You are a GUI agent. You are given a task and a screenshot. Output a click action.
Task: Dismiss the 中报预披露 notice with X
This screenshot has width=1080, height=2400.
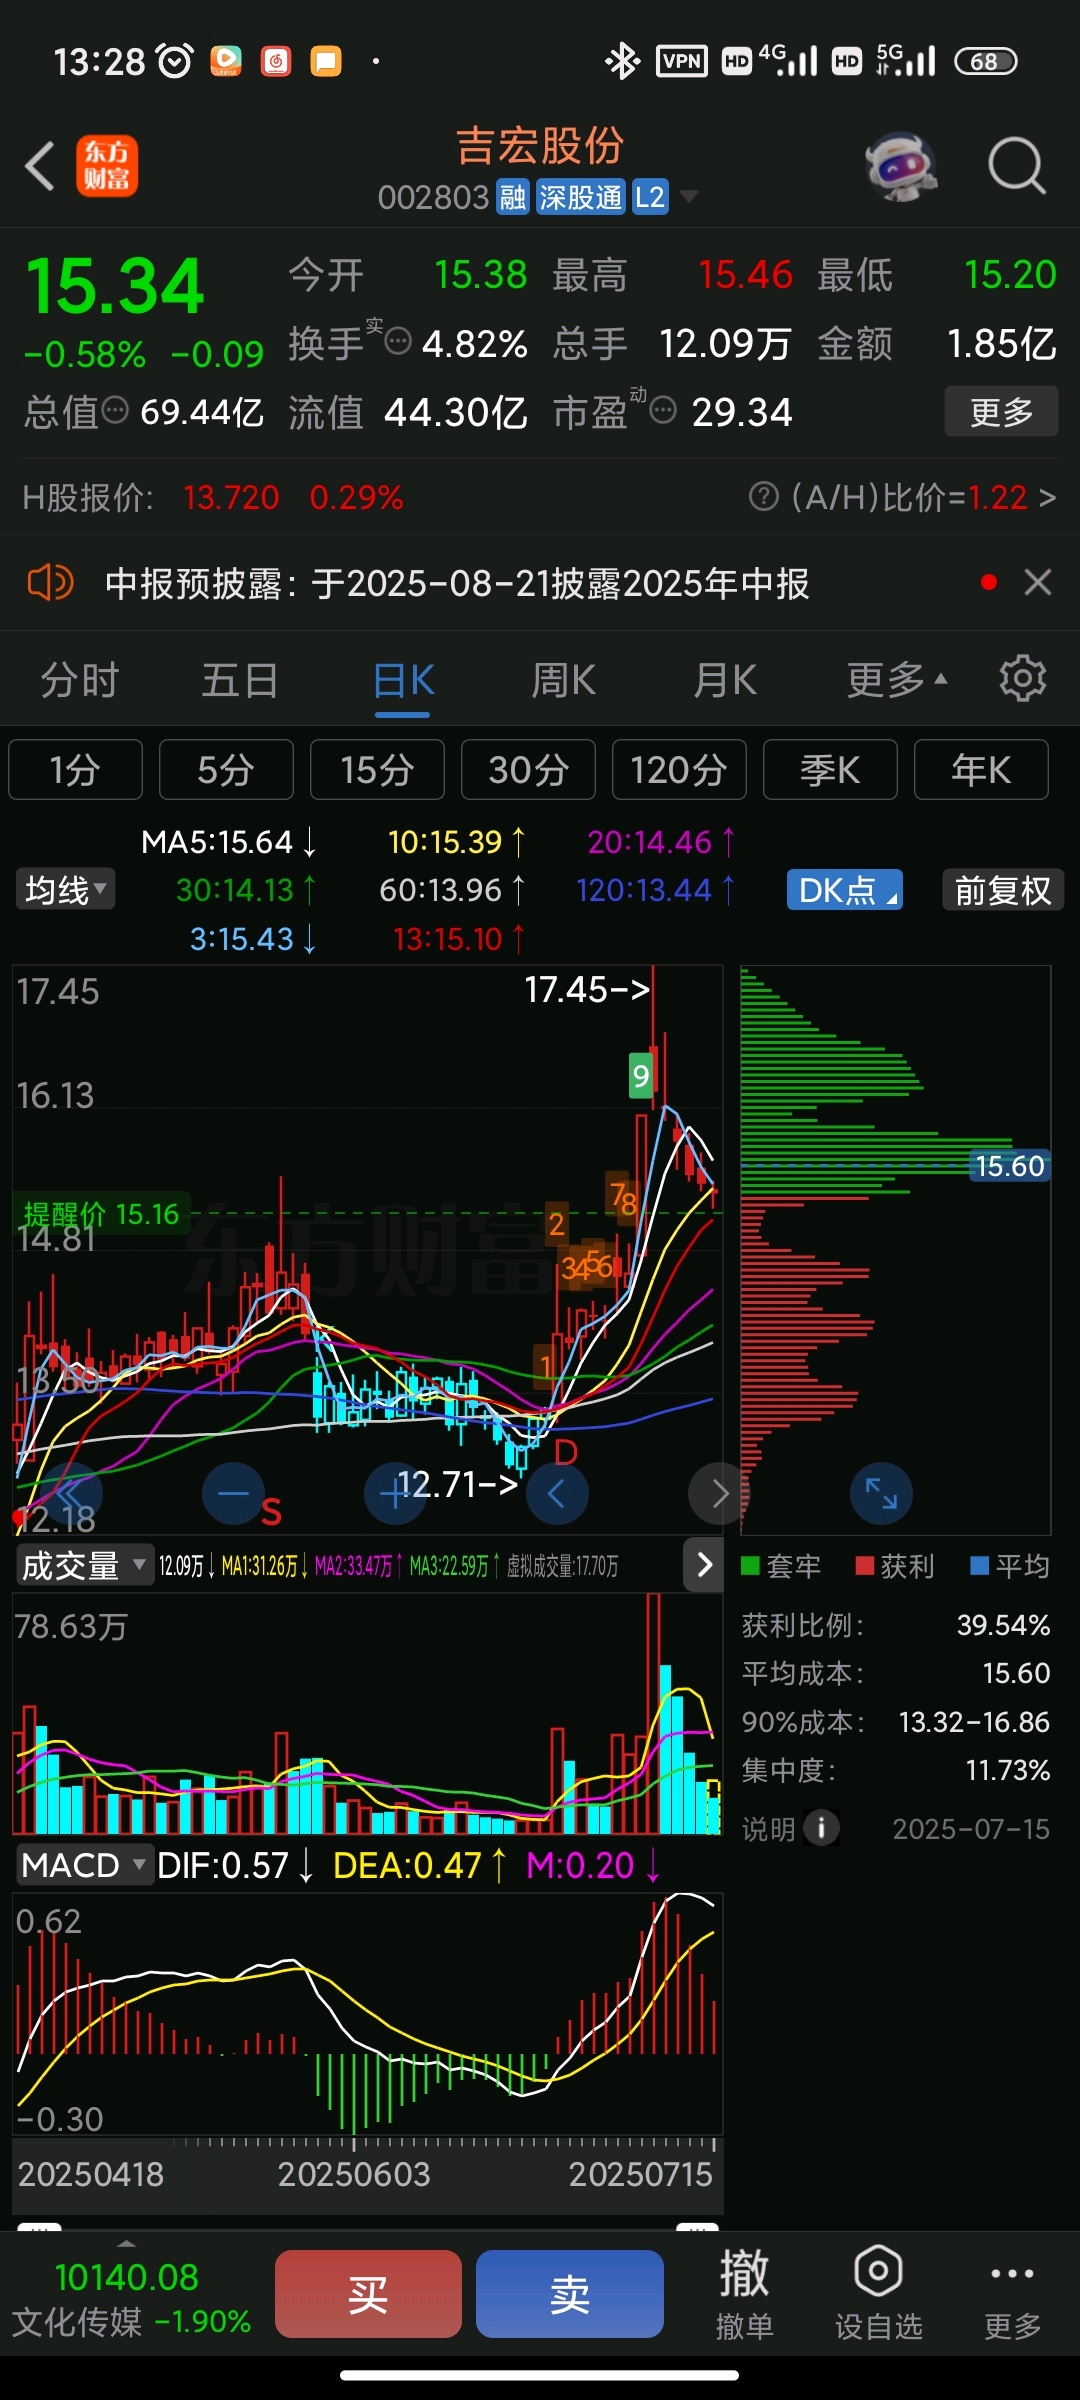coord(1038,582)
